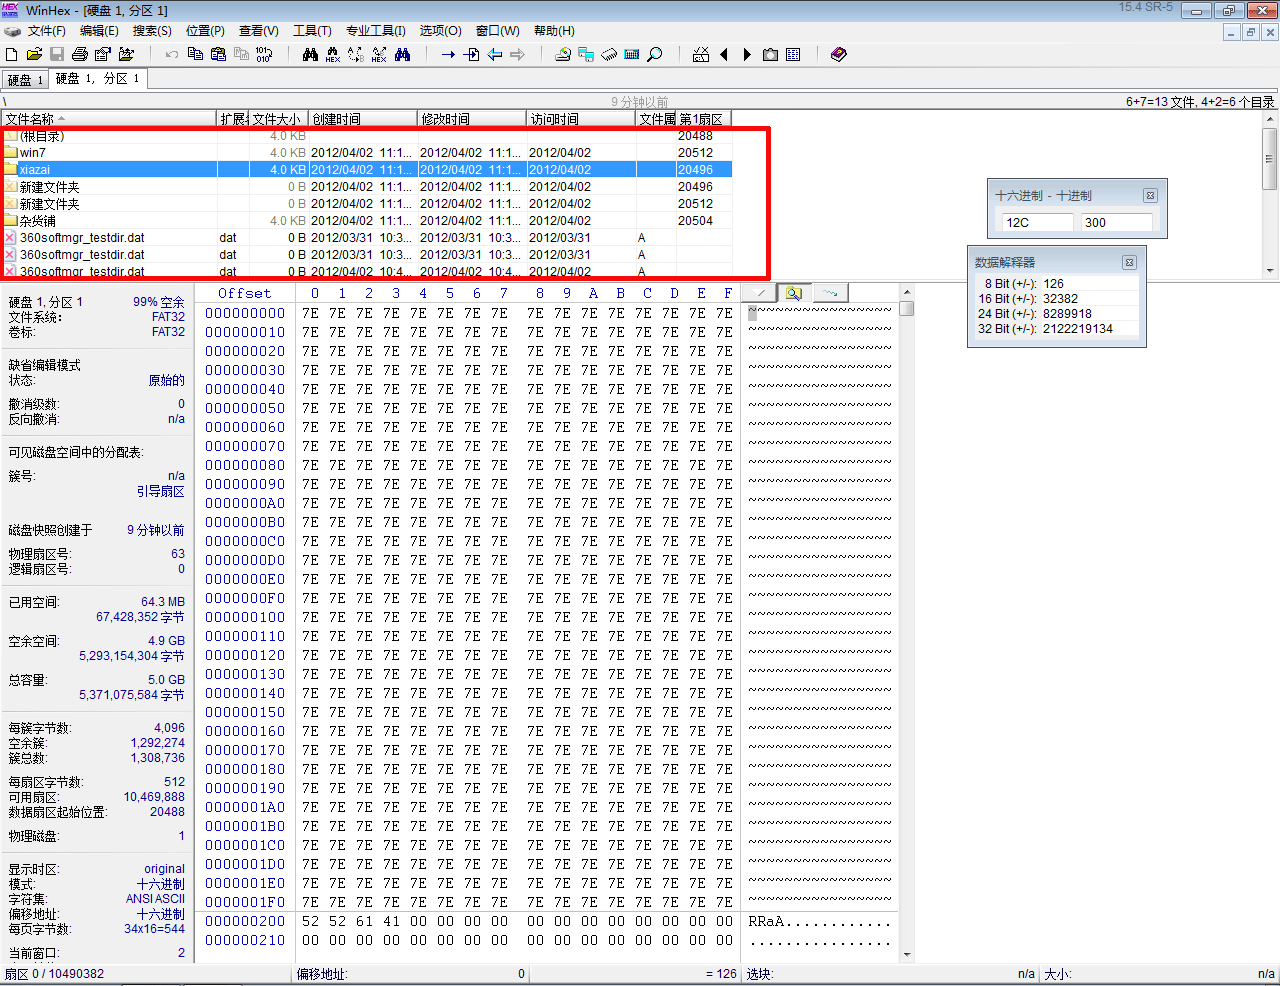Click the 原始的 state value

pos(166,381)
